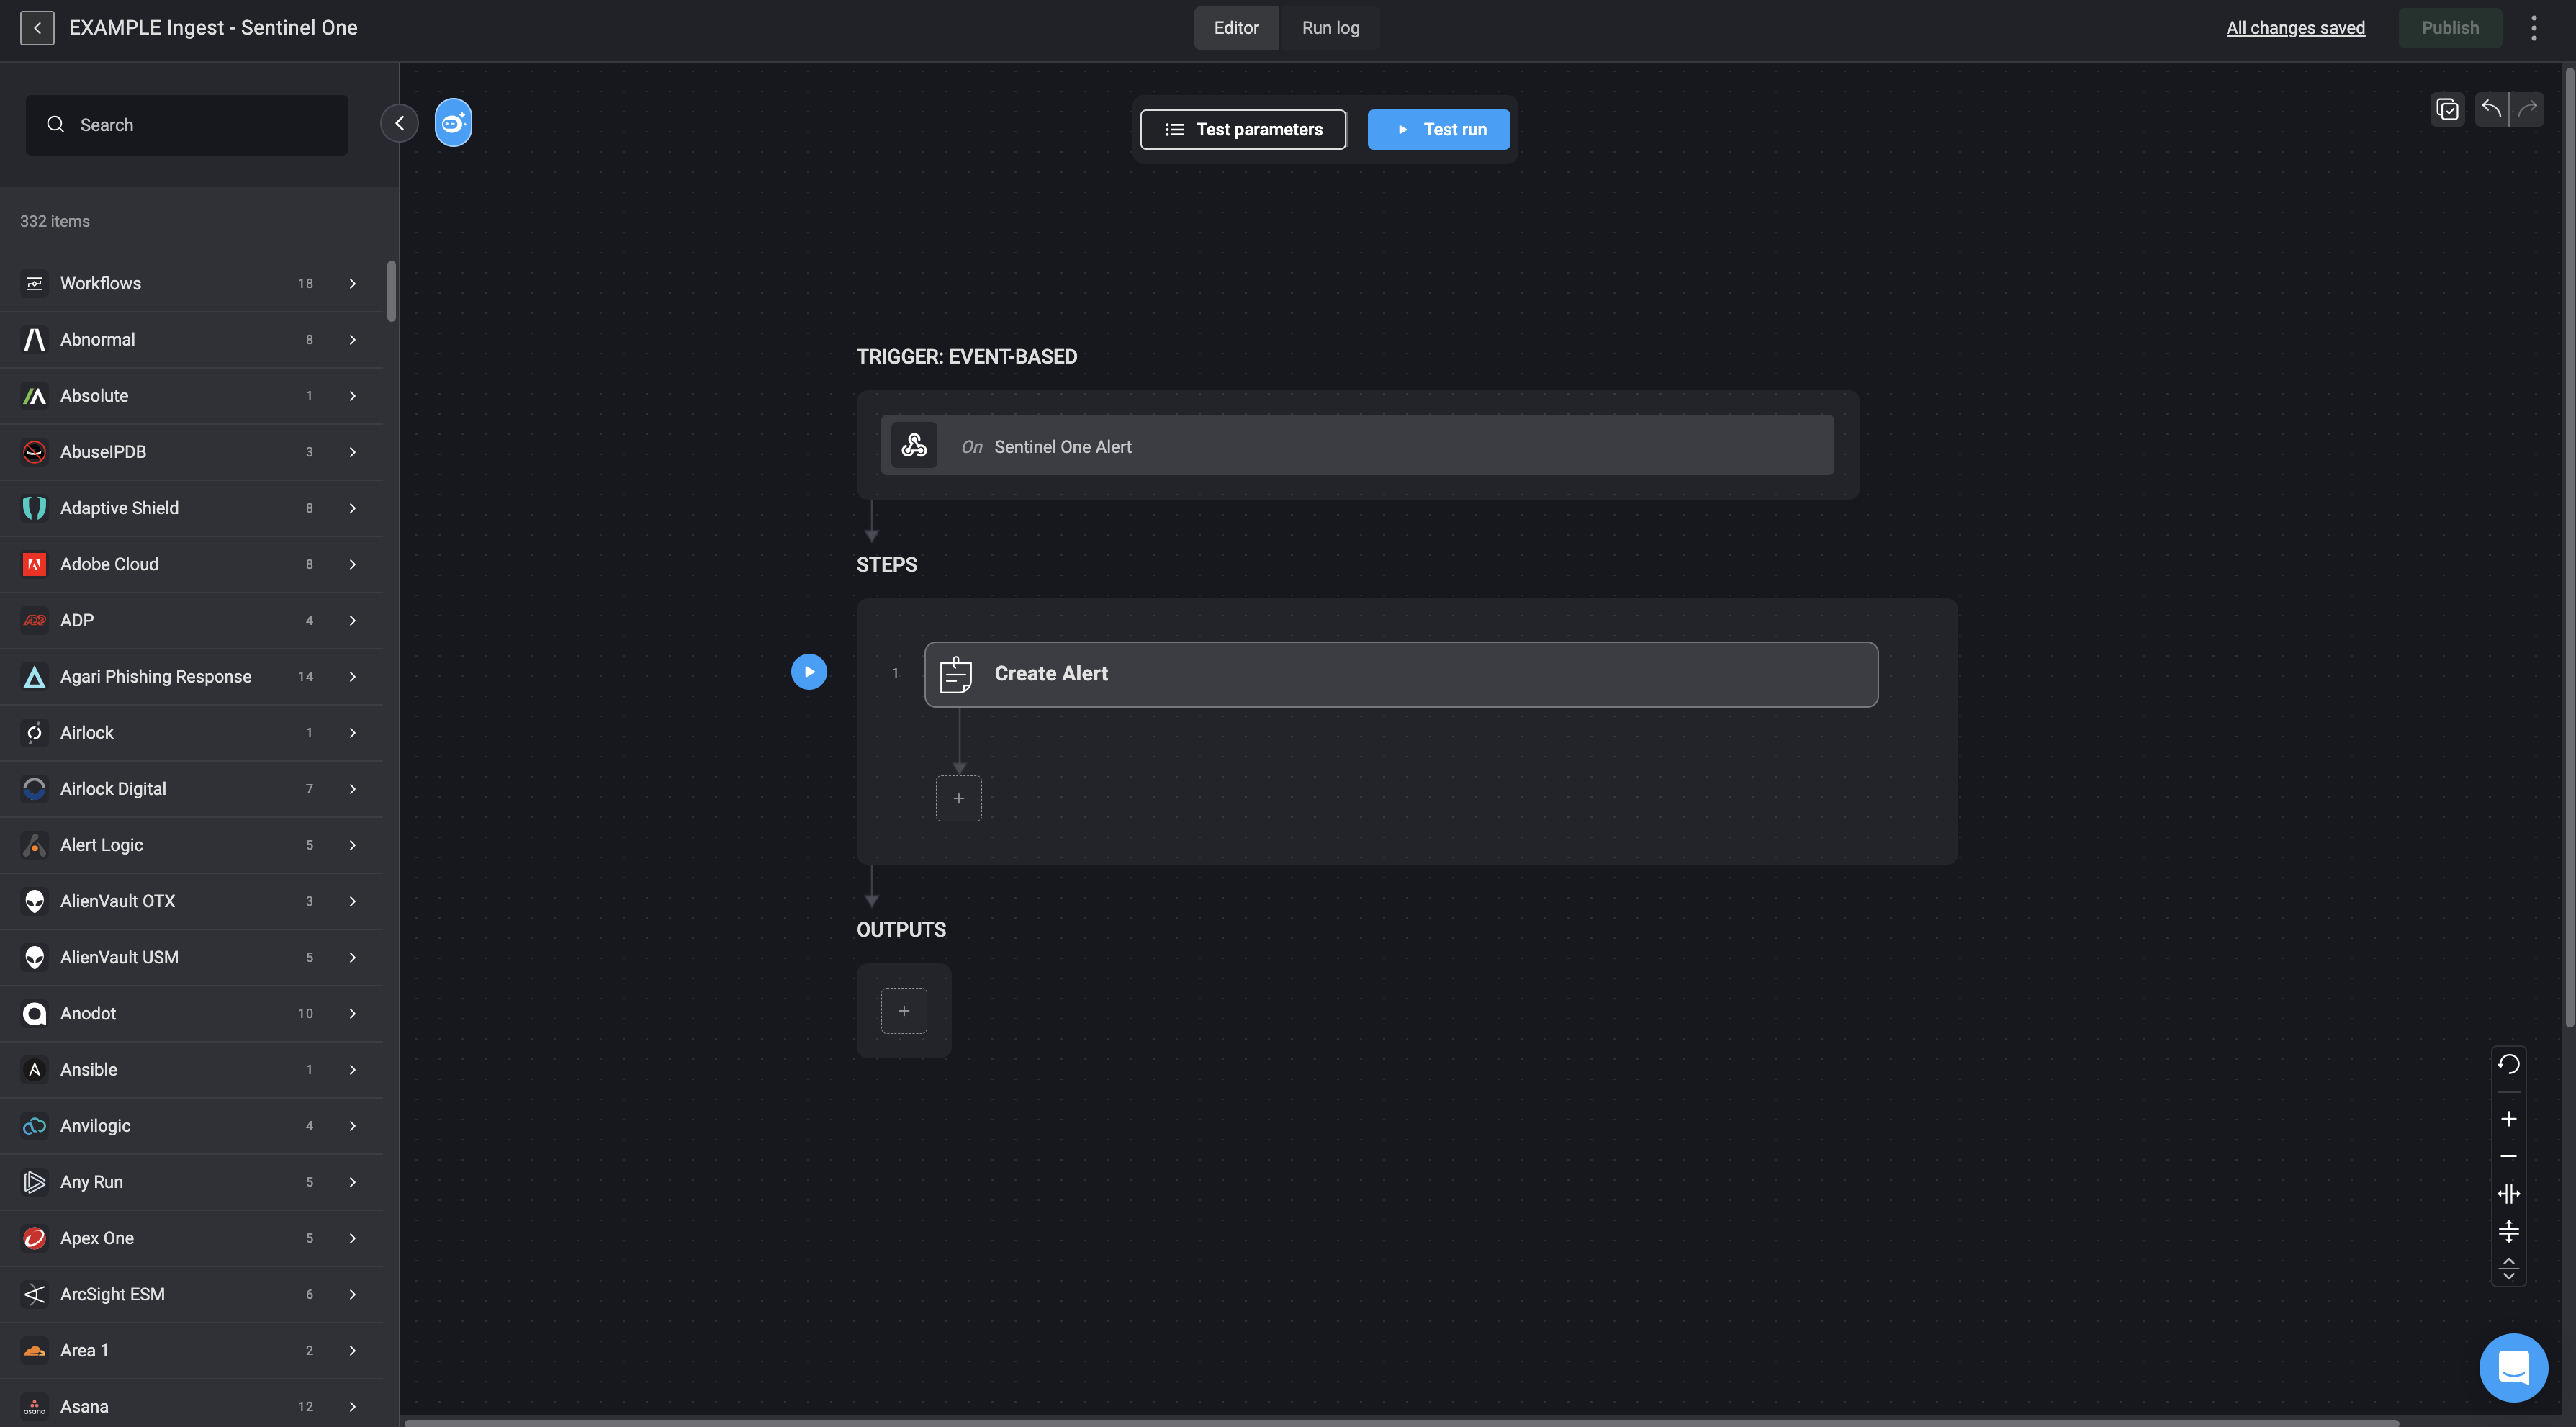This screenshot has width=2576, height=1427.
Task: Open Test parameters dialog
Action: point(1243,129)
